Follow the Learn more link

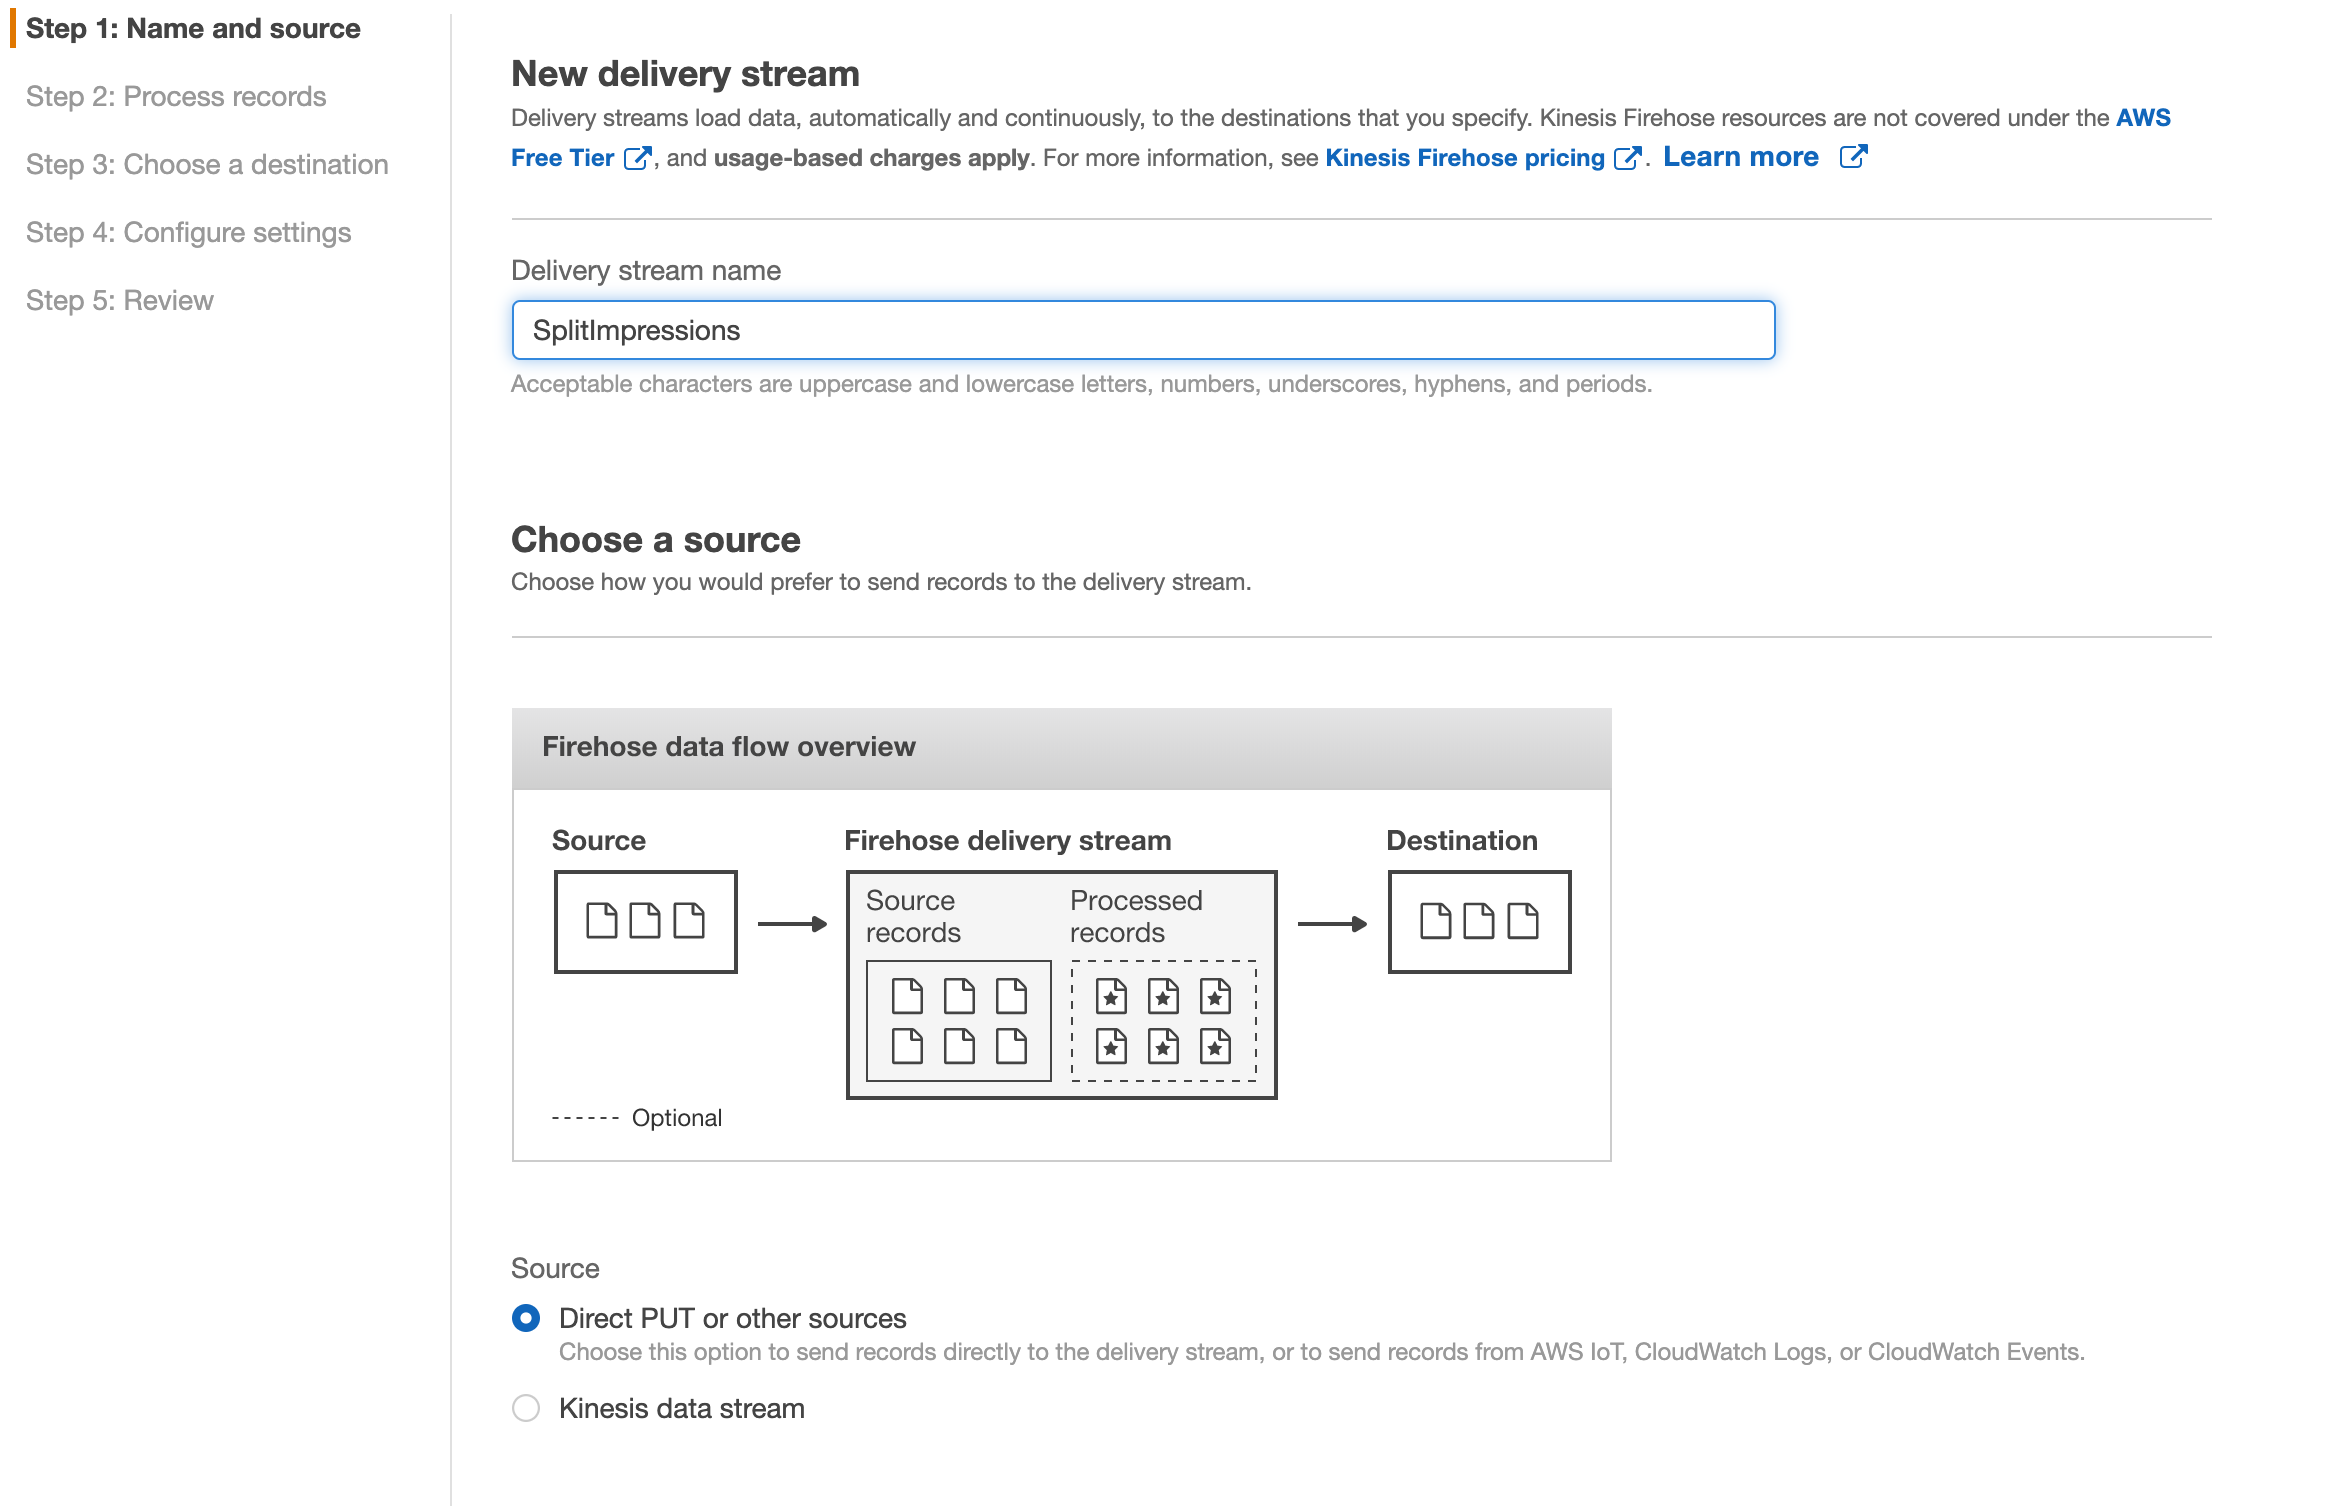(1740, 157)
